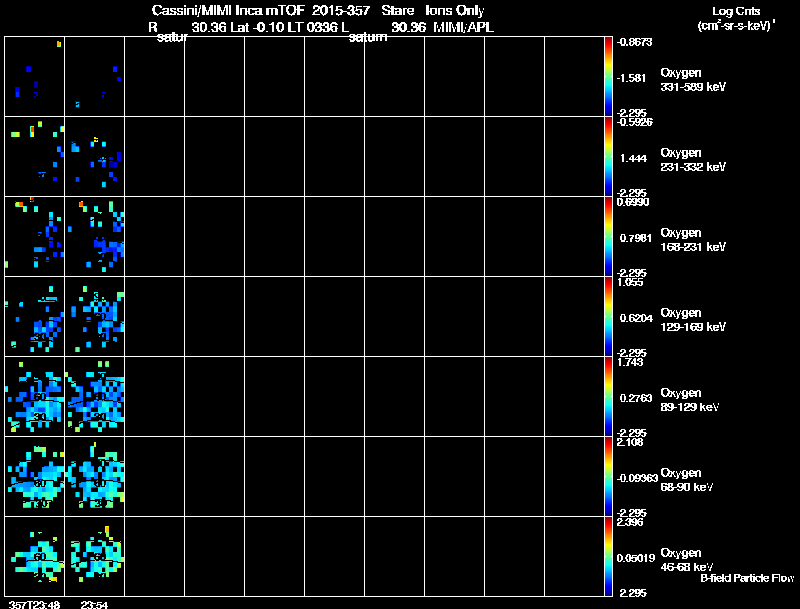Click the B-field Particle Flow text
800x609 pixels.
(747, 578)
